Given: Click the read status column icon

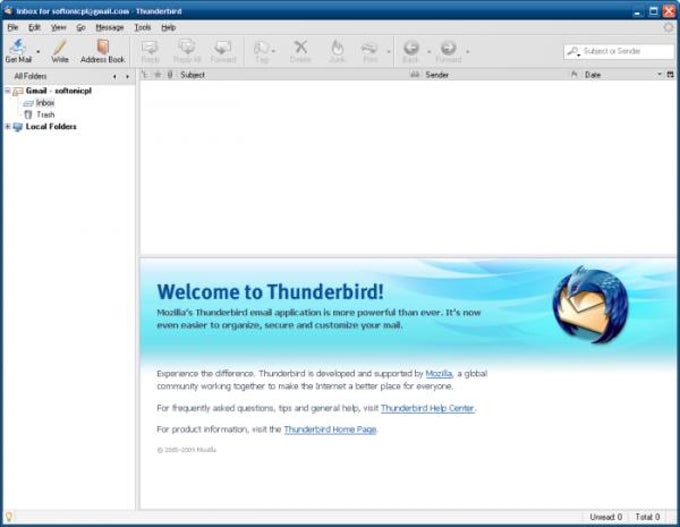Looking at the screenshot, I should [415, 75].
